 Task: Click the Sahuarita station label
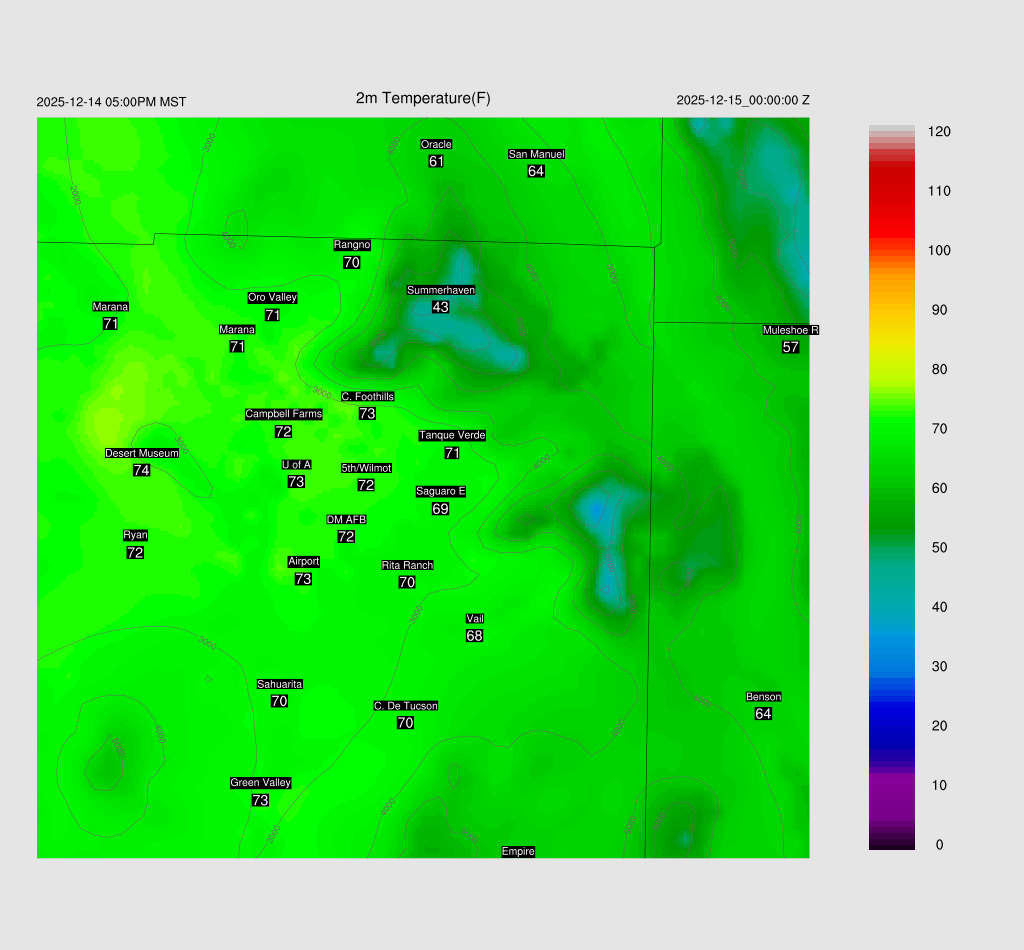[279, 684]
